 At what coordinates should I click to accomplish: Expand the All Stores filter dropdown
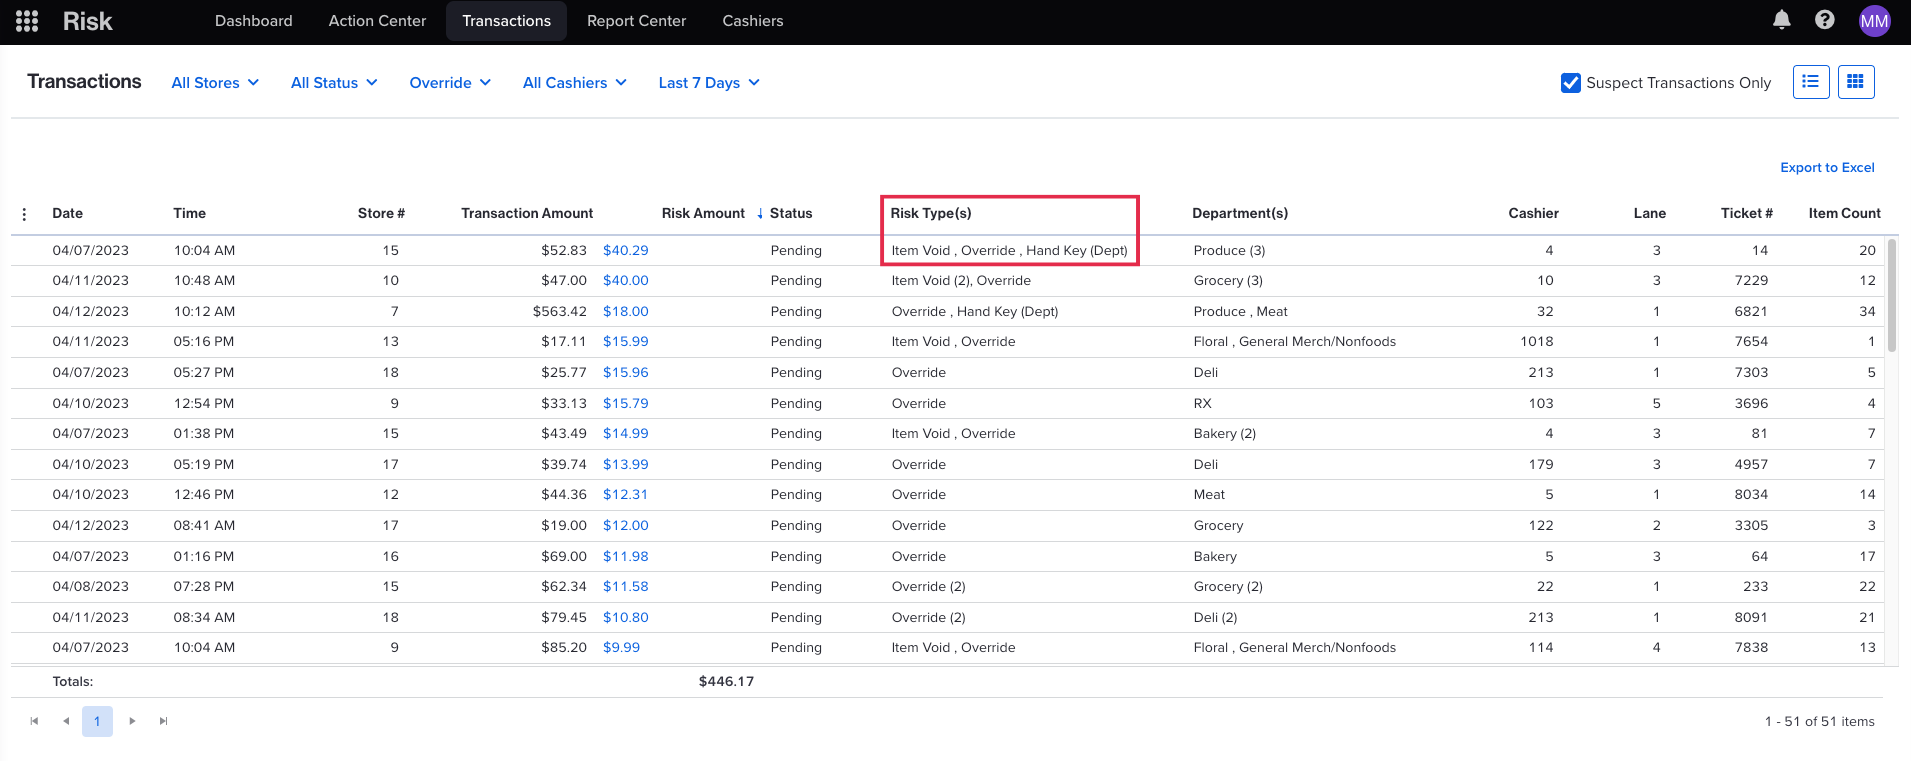[x=215, y=83]
